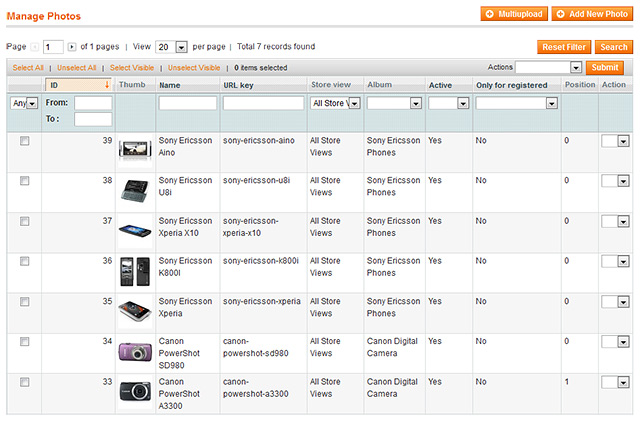The width and height of the screenshot is (640, 421).
Task: Check the box for ID 35 row
Action: (24, 301)
